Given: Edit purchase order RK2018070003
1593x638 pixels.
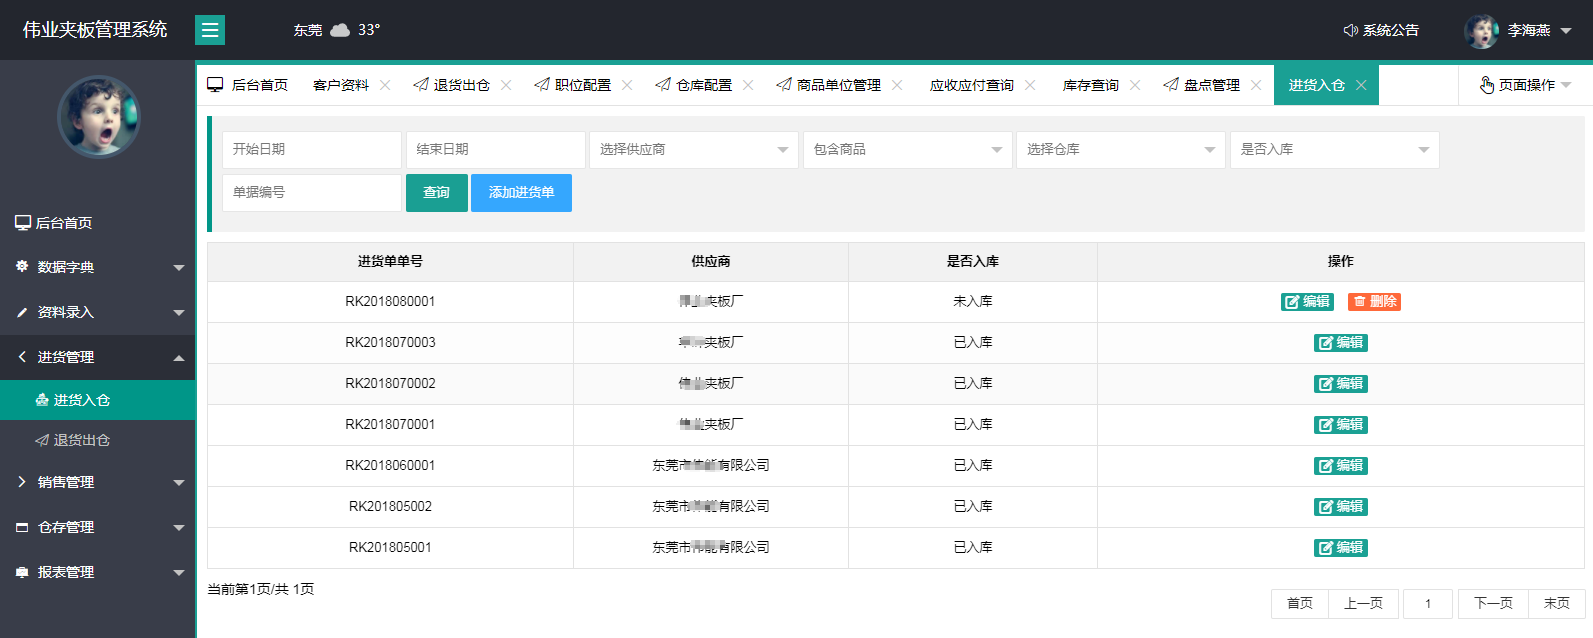Looking at the screenshot, I should pyautogui.click(x=1340, y=343).
